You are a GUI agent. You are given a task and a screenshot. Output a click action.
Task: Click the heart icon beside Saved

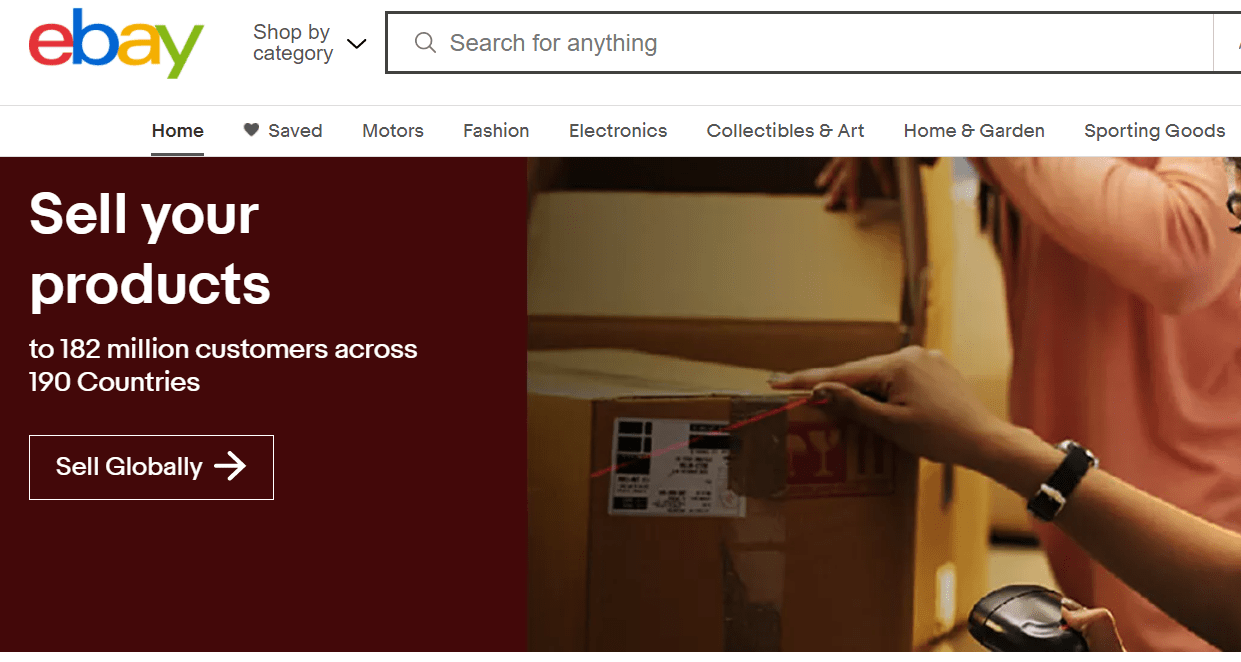coord(251,130)
